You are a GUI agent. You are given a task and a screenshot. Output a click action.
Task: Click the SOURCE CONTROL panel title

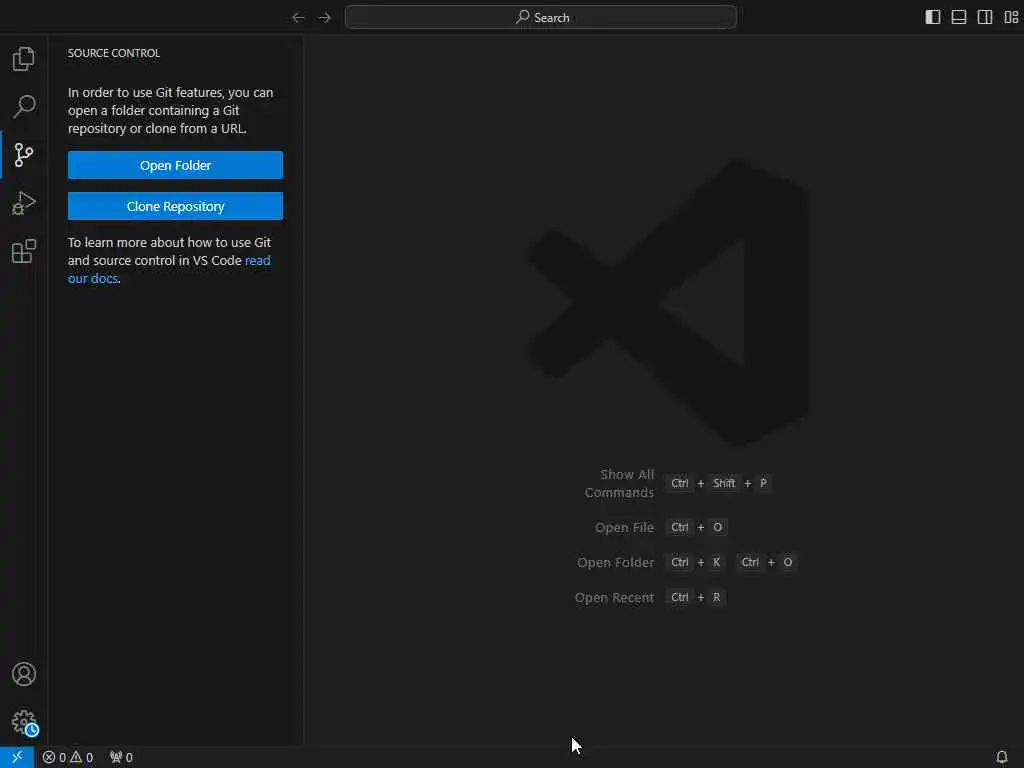pos(114,53)
